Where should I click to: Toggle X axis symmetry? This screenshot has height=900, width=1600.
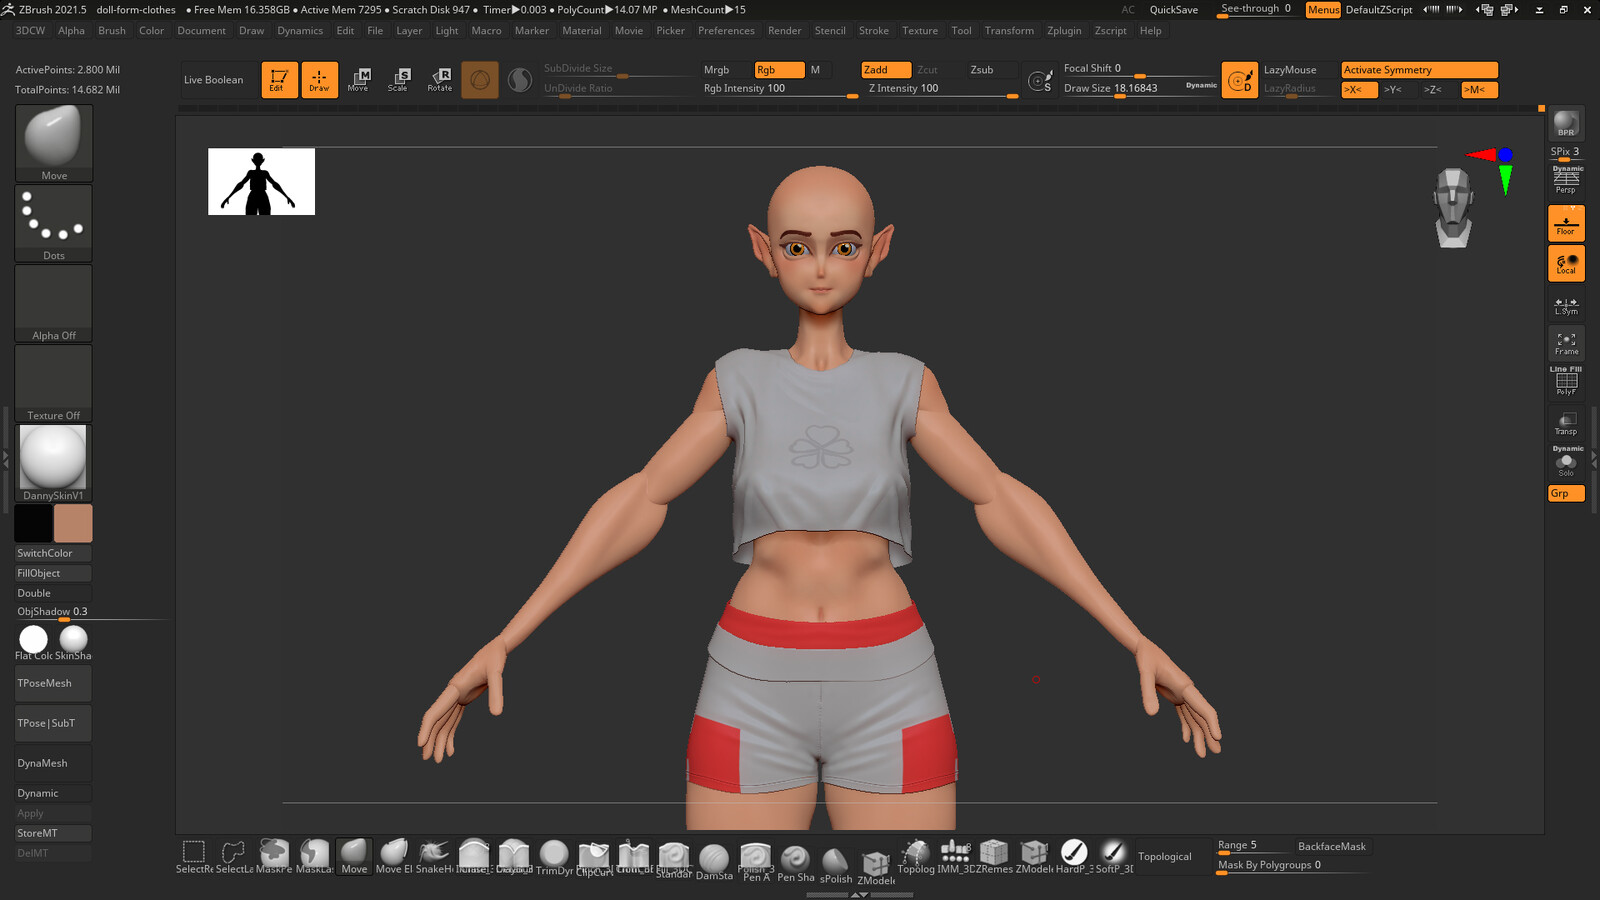[1359, 90]
